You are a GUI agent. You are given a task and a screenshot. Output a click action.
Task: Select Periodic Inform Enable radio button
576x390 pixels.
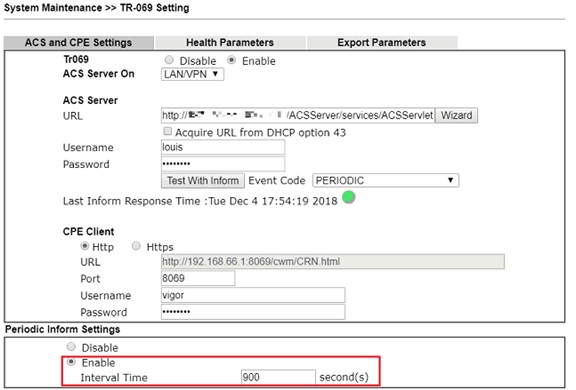click(x=71, y=362)
